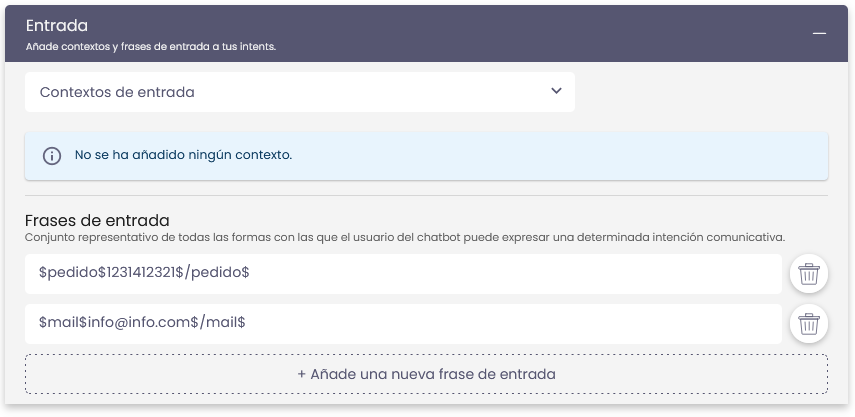
Task: Add a new input phrase
Action: pyautogui.click(x=426, y=374)
